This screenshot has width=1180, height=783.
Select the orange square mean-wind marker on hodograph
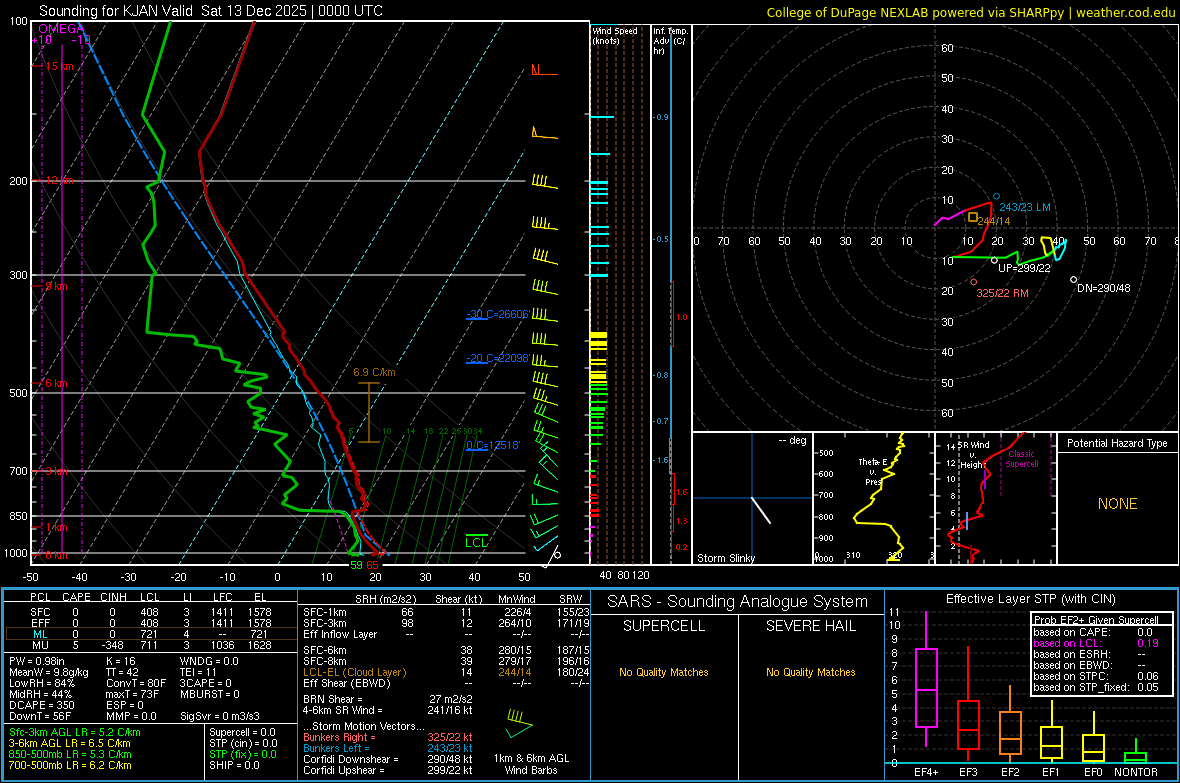pyautogui.click(x=972, y=217)
